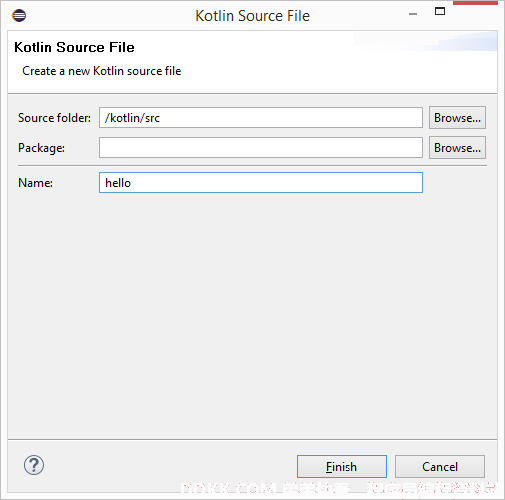
Task: Click the empty gray area below Name field
Action: tap(252, 313)
